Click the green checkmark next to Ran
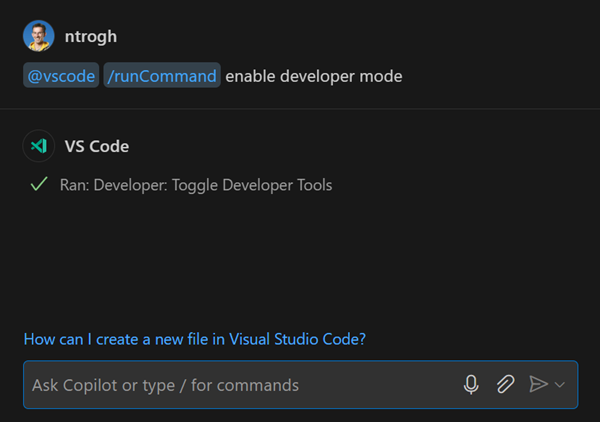The width and height of the screenshot is (600, 422). [39, 185]
